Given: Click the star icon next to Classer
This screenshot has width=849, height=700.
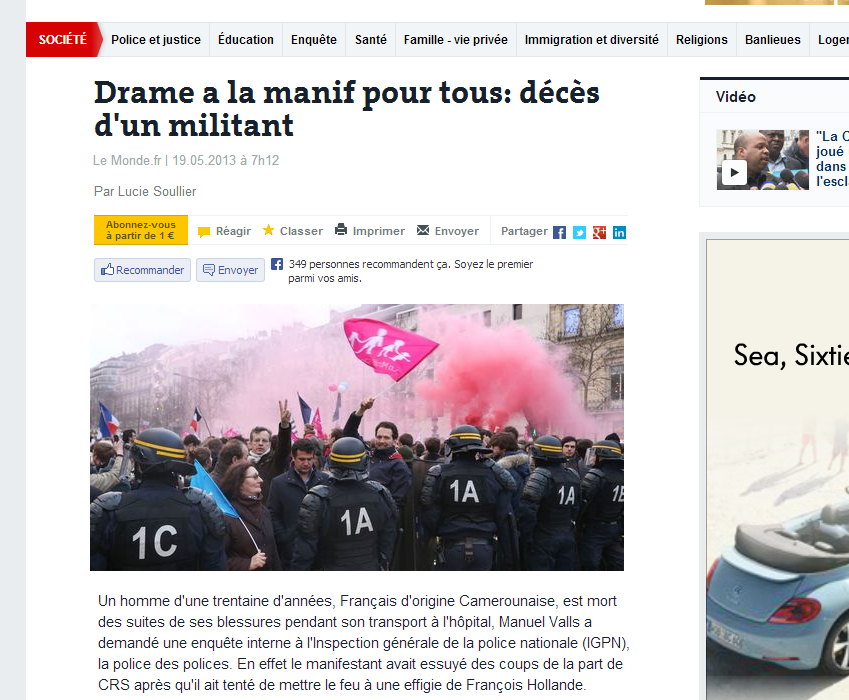Looking at the screenshot, I should pos(269,230).
